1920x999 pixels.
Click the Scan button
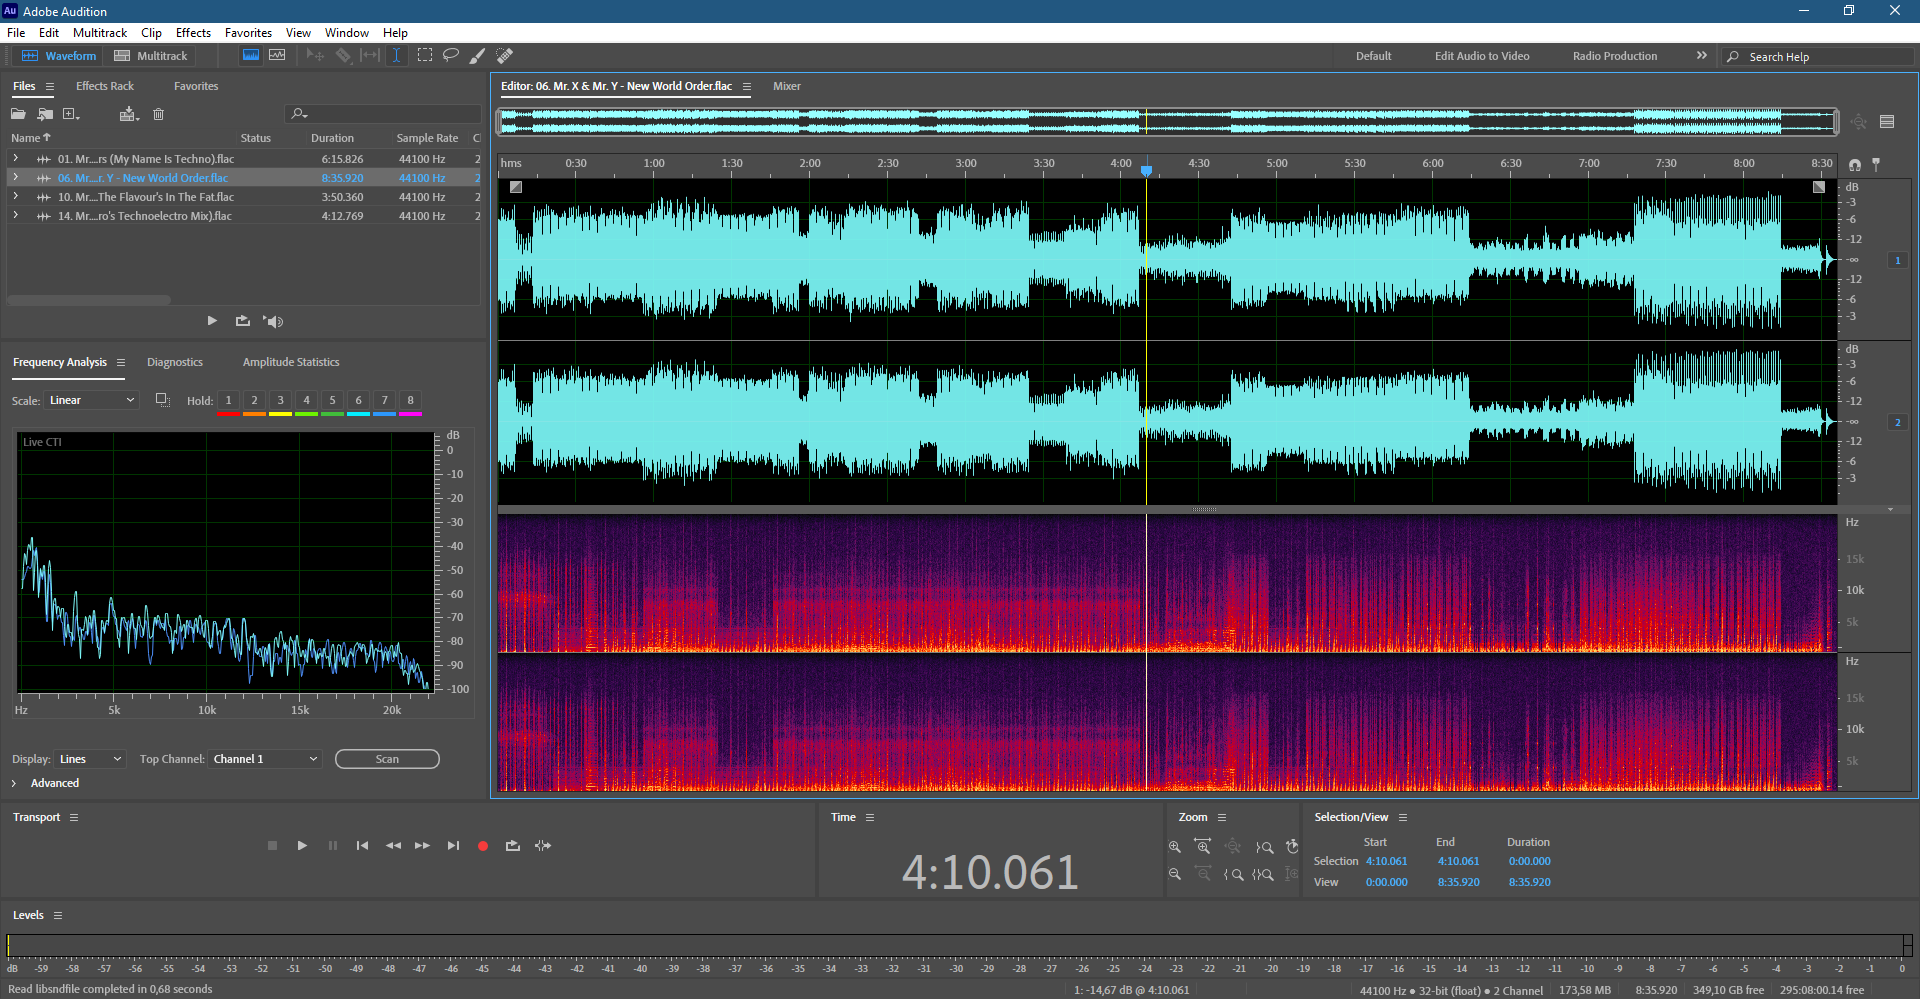click(387, 759)
